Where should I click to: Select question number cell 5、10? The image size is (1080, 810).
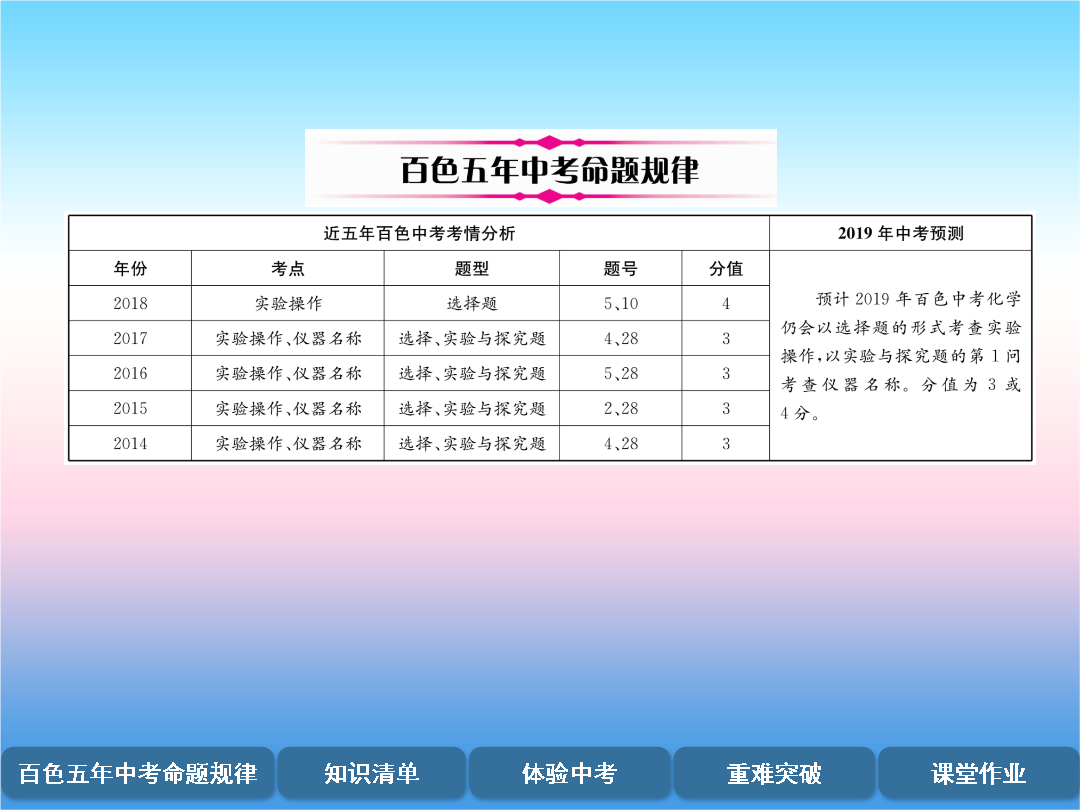[x=621, y=303]
